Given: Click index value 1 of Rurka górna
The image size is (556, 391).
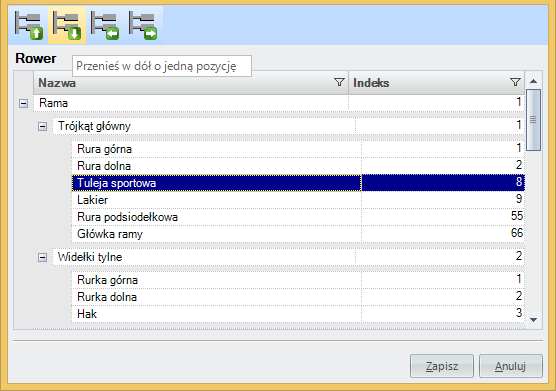Looking at the screenshot, I should [519, 279].
